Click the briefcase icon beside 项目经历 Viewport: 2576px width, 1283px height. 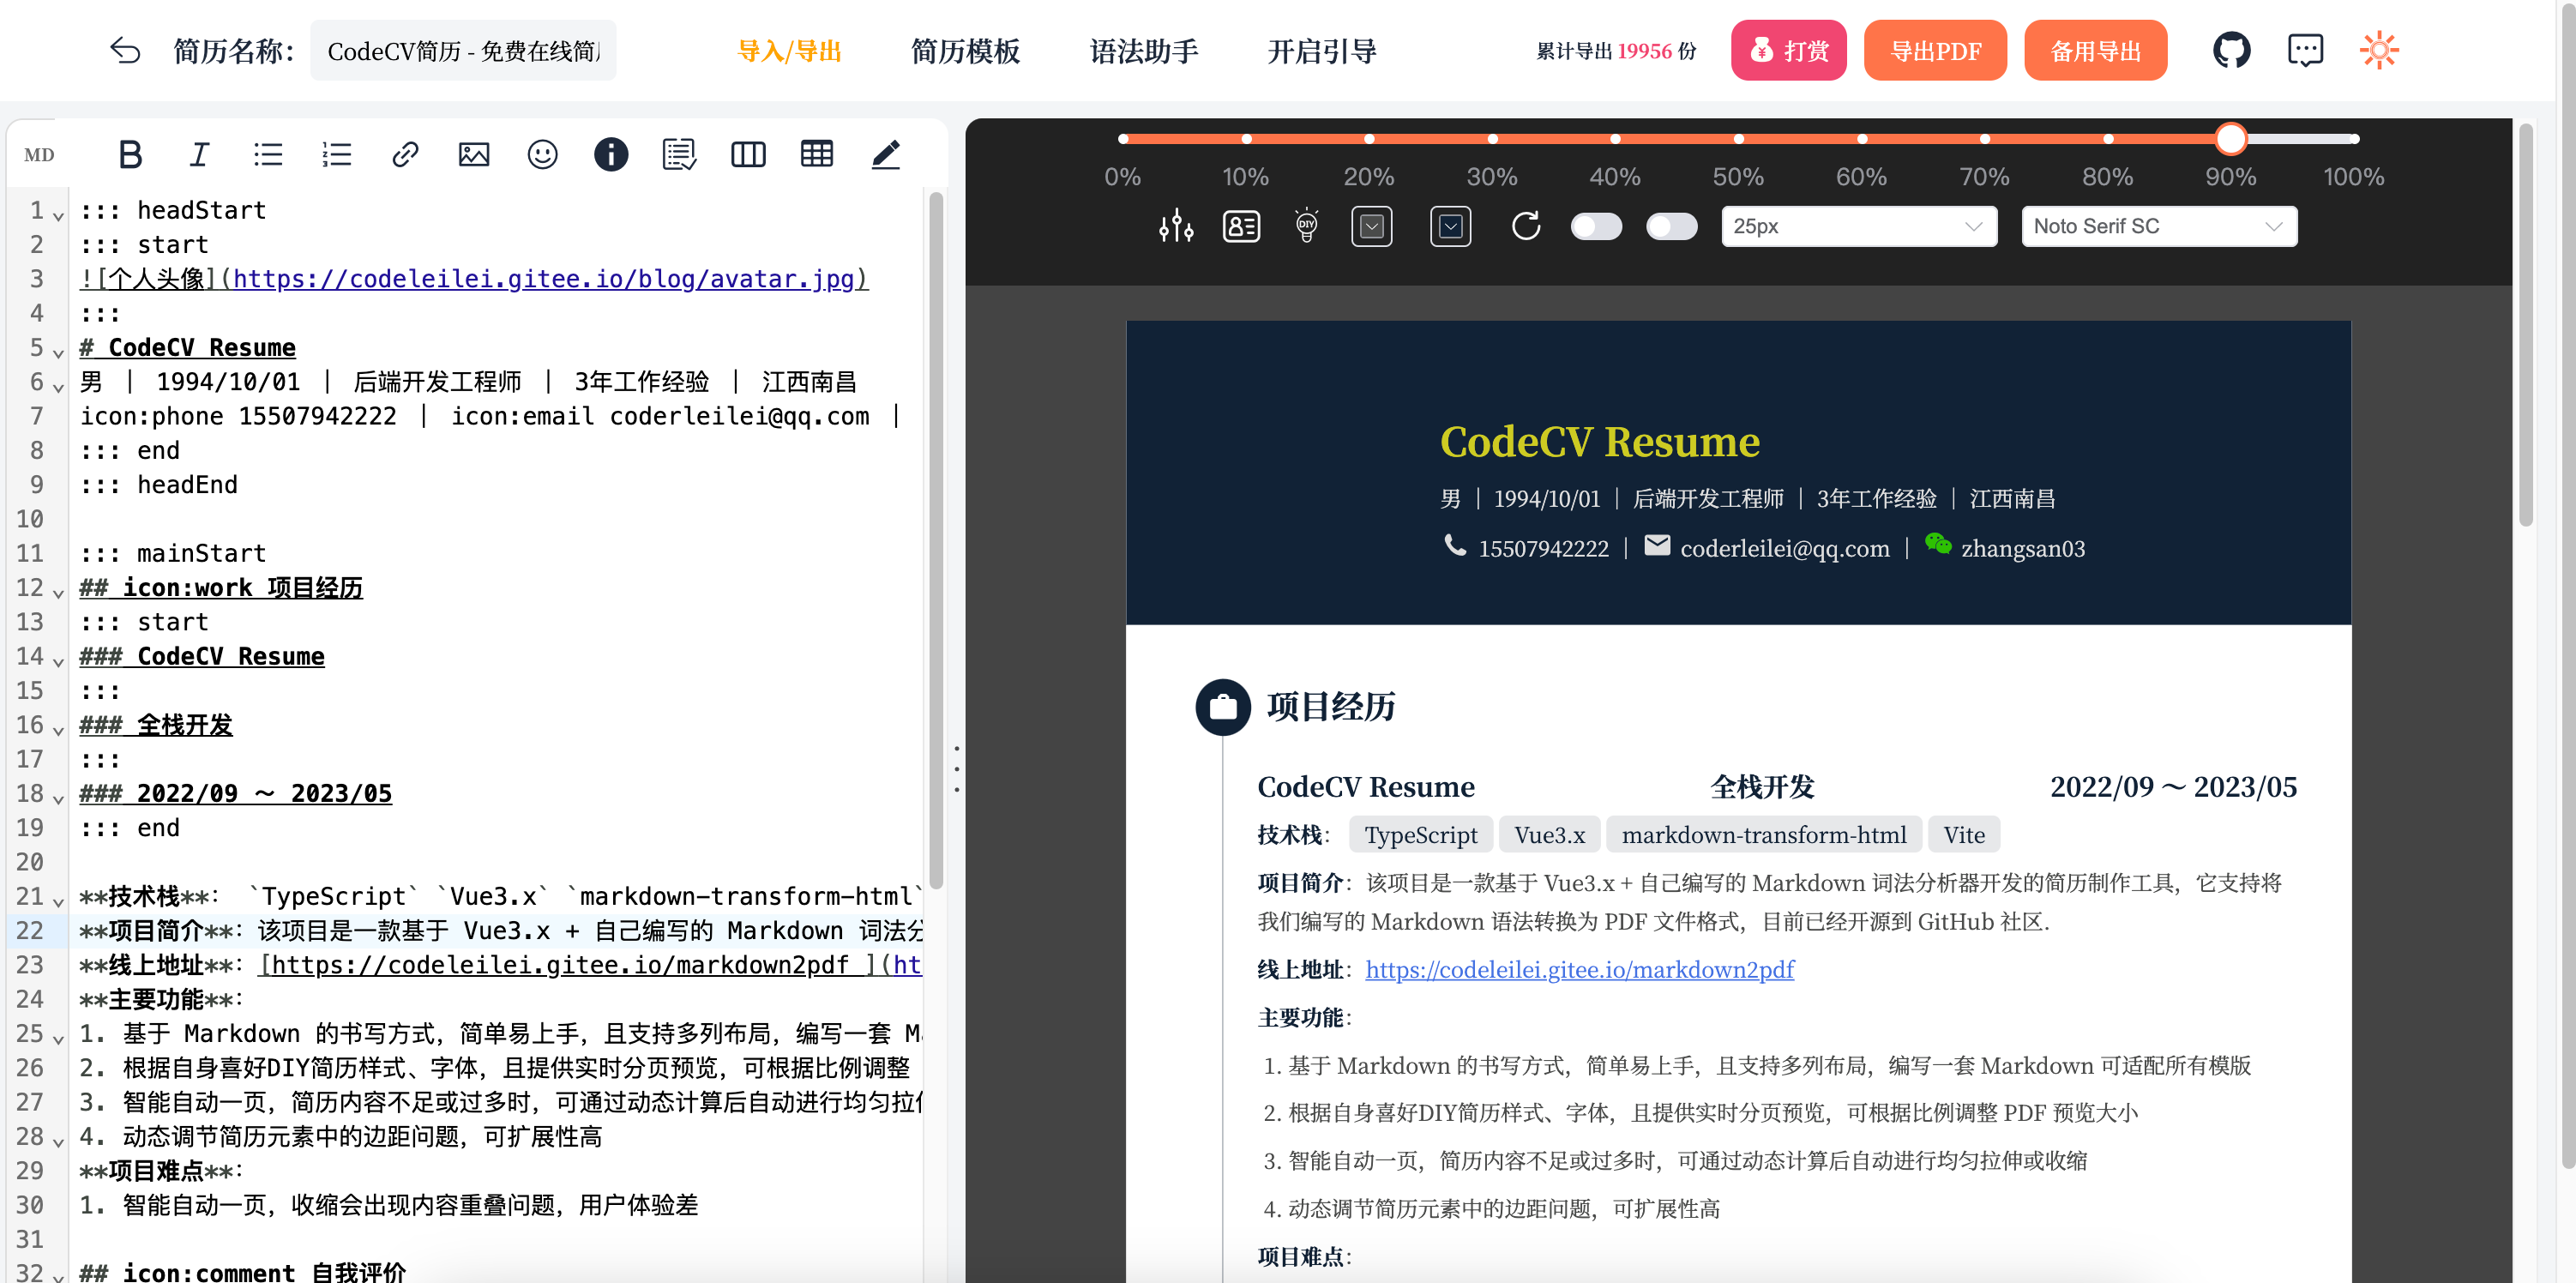tap(1223, 707)
